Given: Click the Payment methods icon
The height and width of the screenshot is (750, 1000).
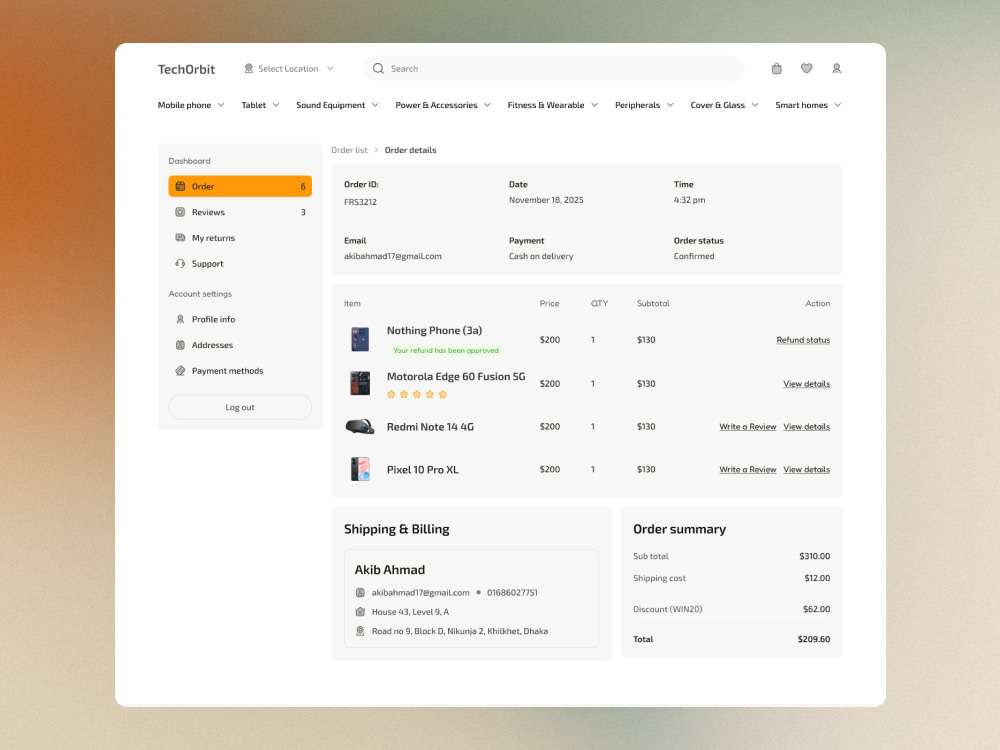Looking at the screenshot, I should (x=180, y=371).
